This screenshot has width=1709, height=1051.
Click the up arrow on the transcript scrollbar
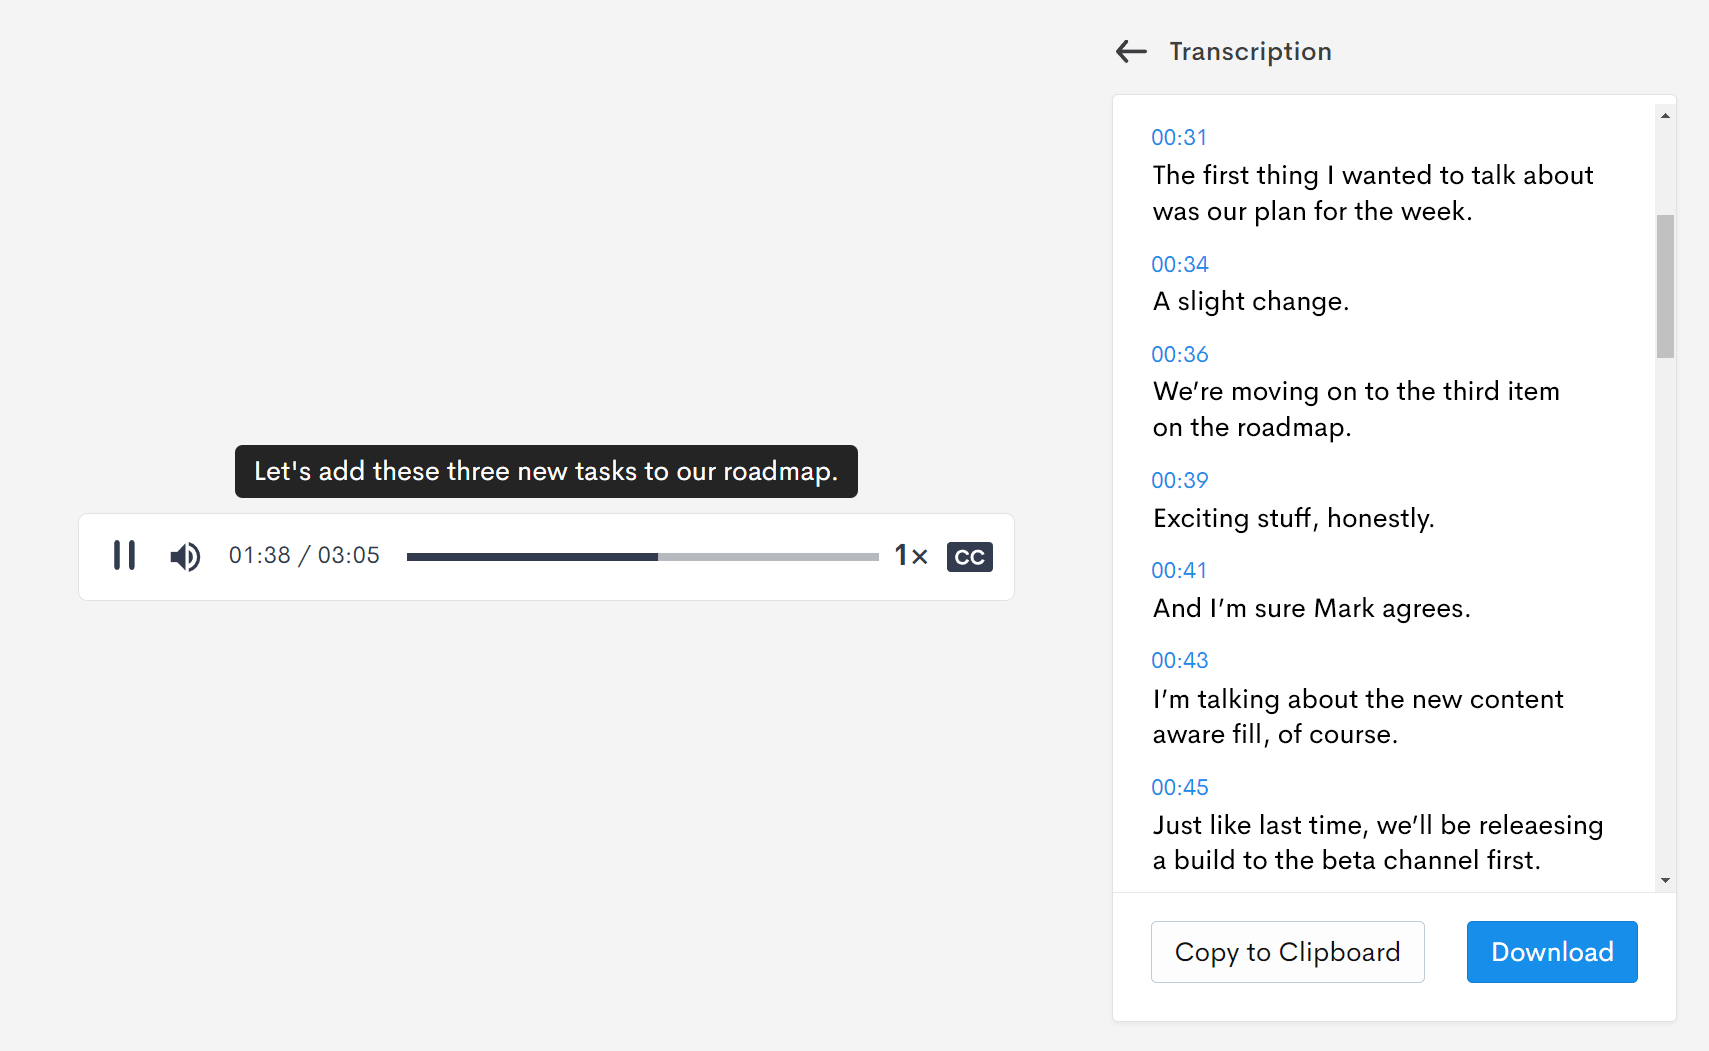pos(1665,114)
